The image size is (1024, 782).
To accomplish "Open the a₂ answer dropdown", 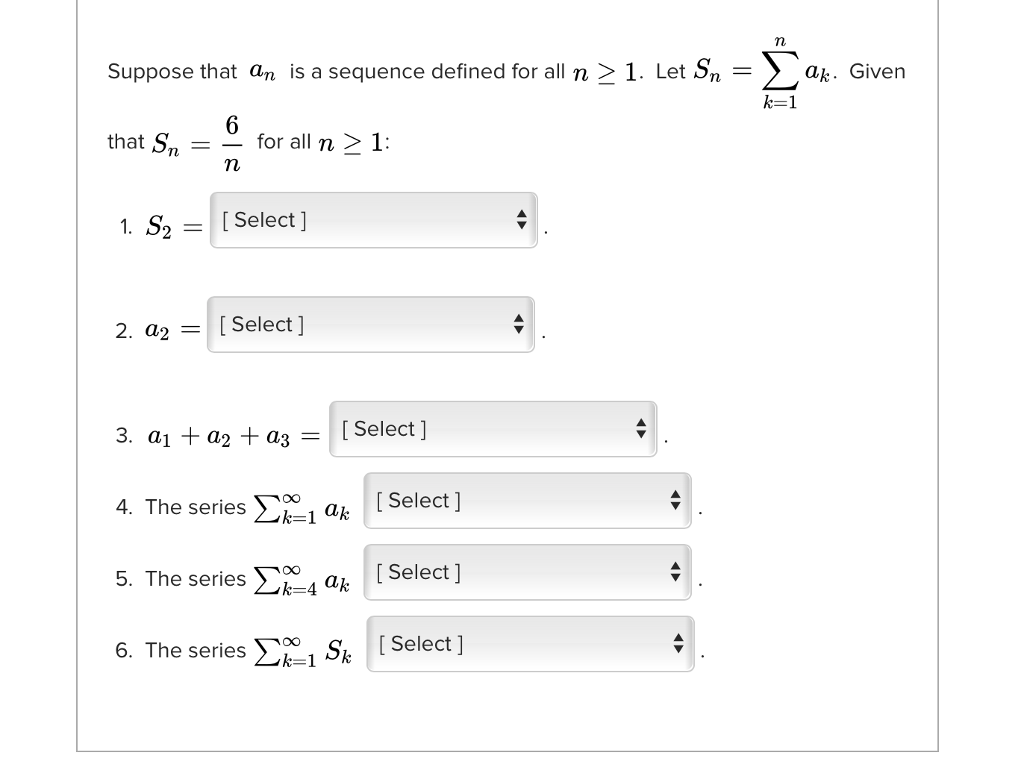I will click(371, 325).
